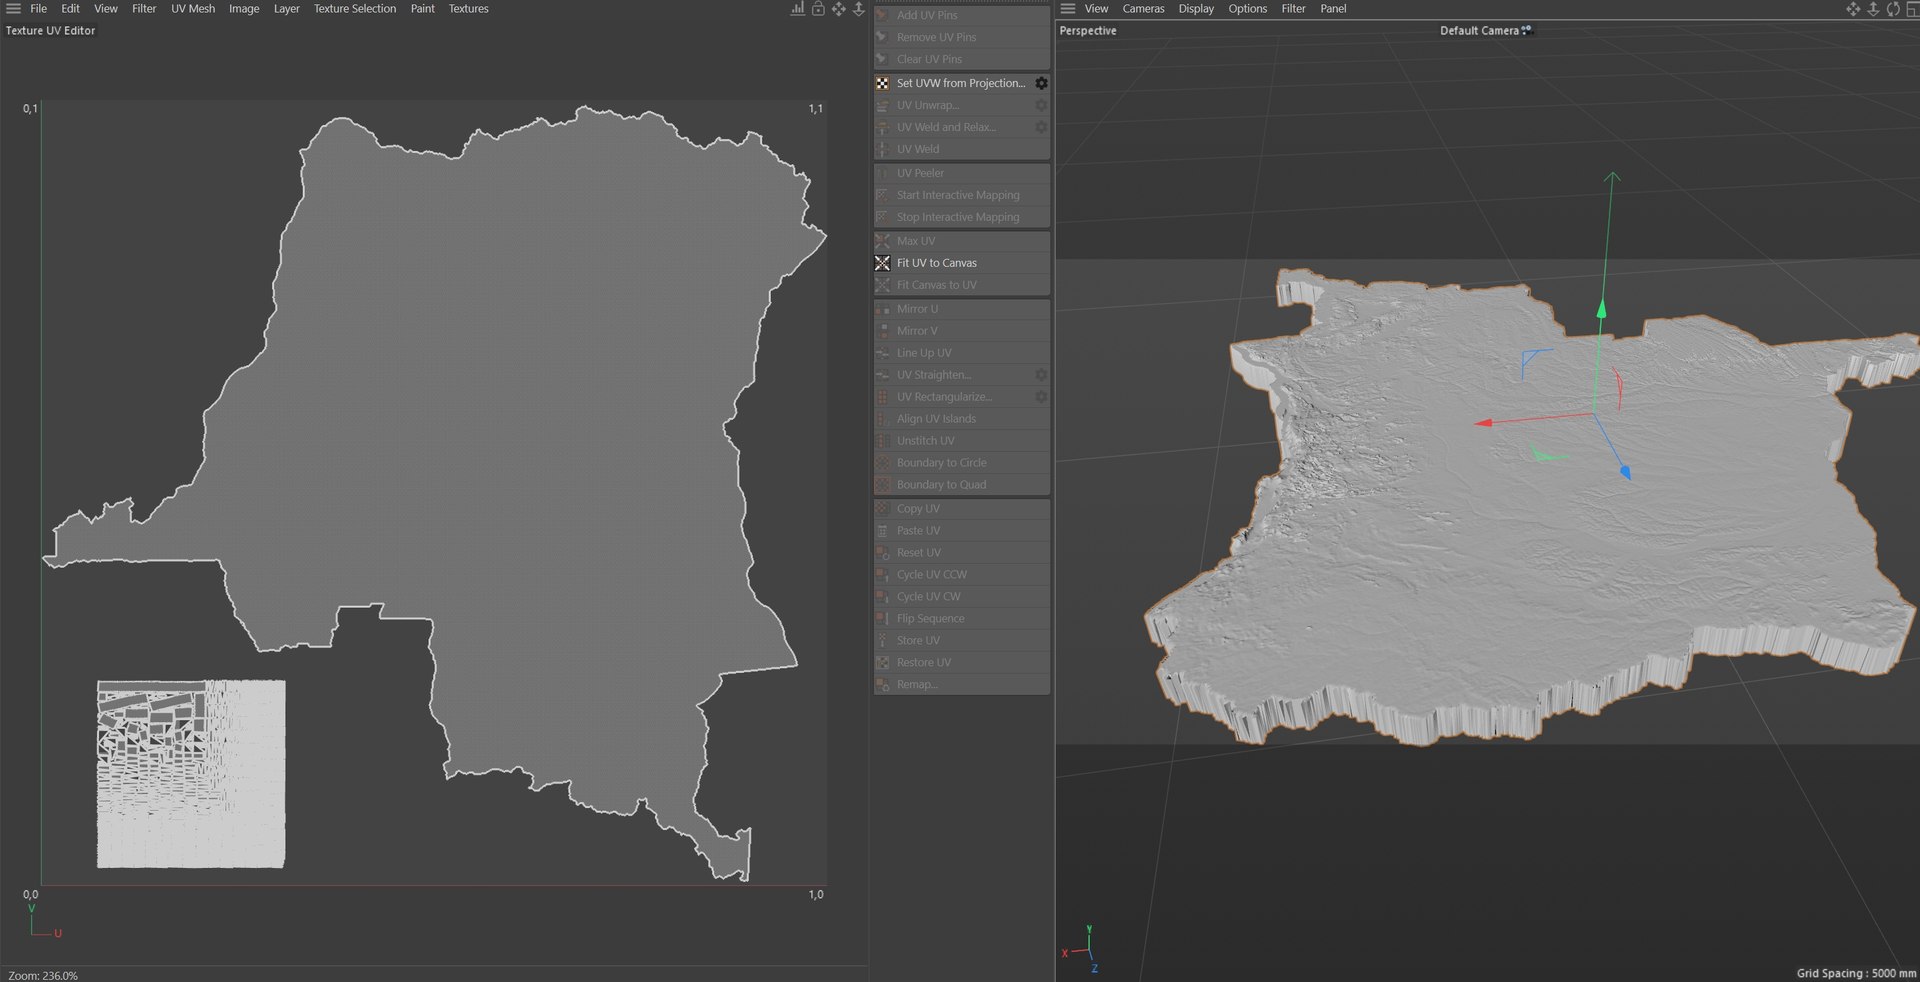
Task: Click the small UV grid island thumbnail
Action: [x=191, y=774]
